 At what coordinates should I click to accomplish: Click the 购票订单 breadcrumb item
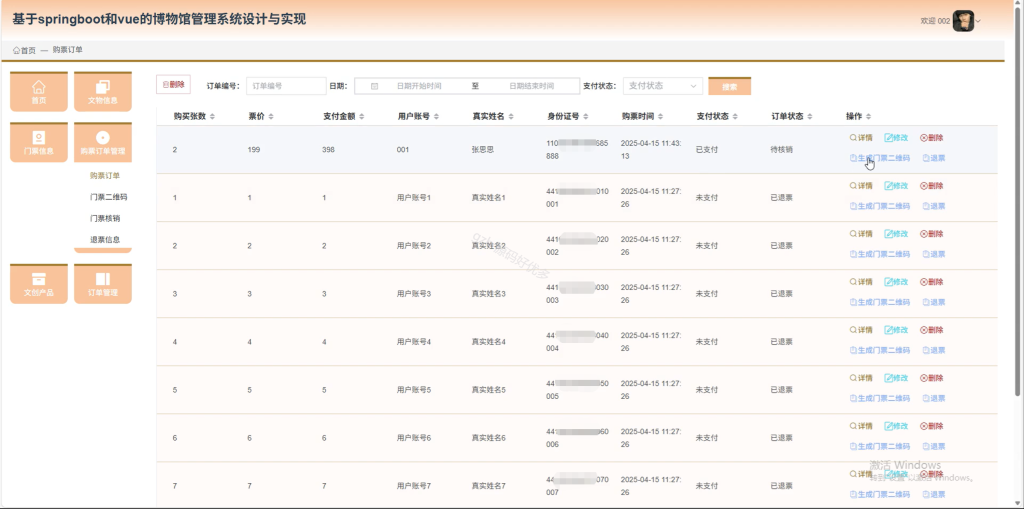point(67,50)
